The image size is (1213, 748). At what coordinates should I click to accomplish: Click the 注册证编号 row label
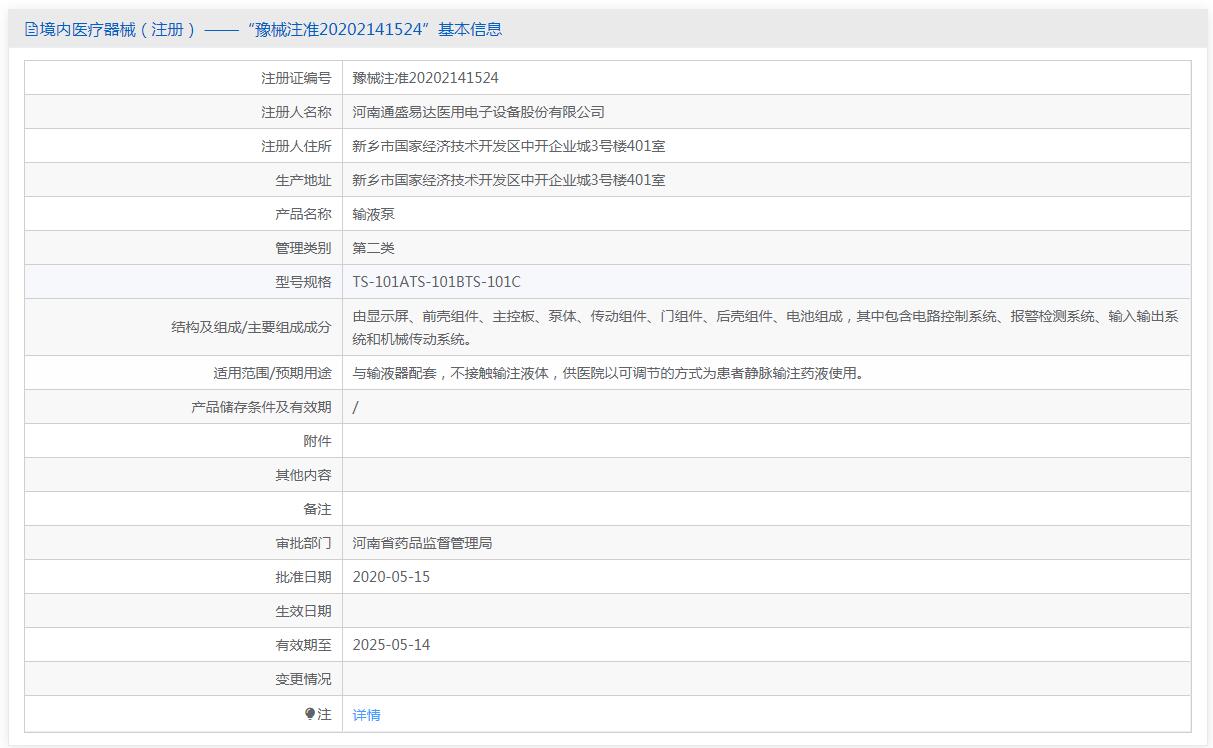(296, 78)
